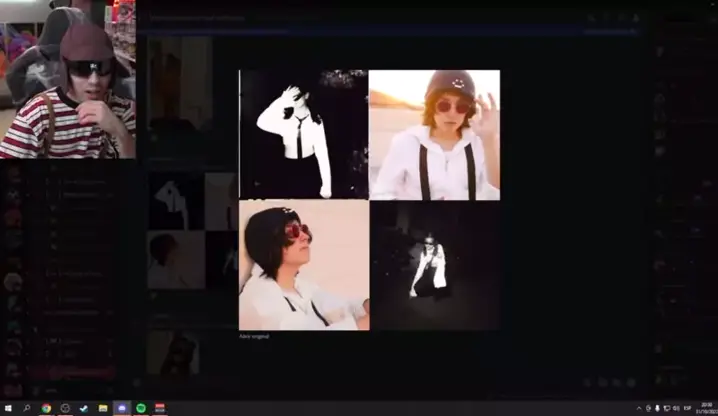Click the bottom-right dark glowing photo
This screenshot has width=718, height=416.
tap(434, 265)
